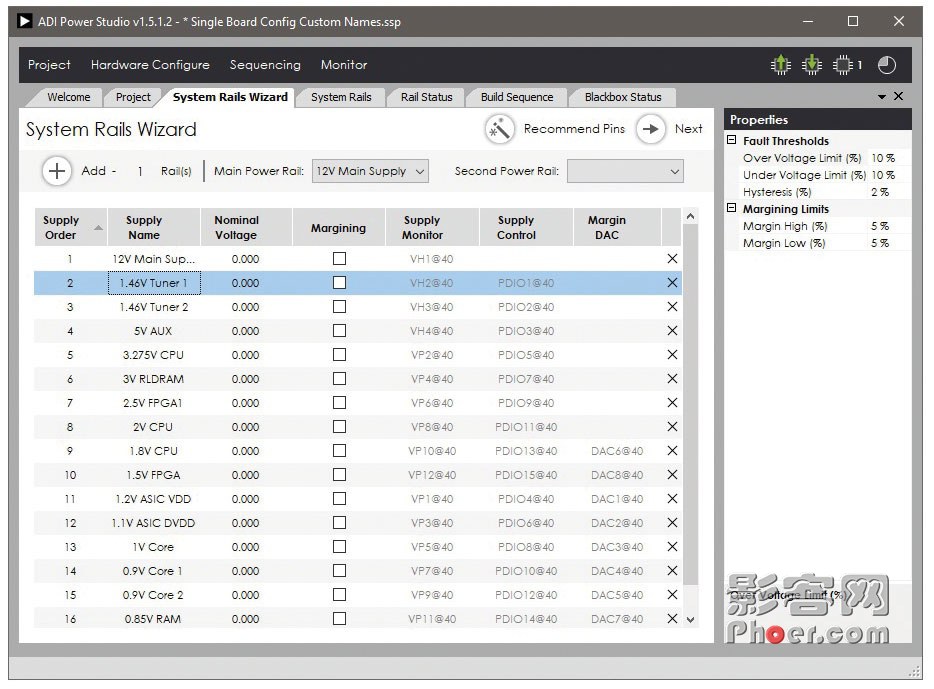Open the Project menu
The image size is (934, 689).
click(49, 64)
